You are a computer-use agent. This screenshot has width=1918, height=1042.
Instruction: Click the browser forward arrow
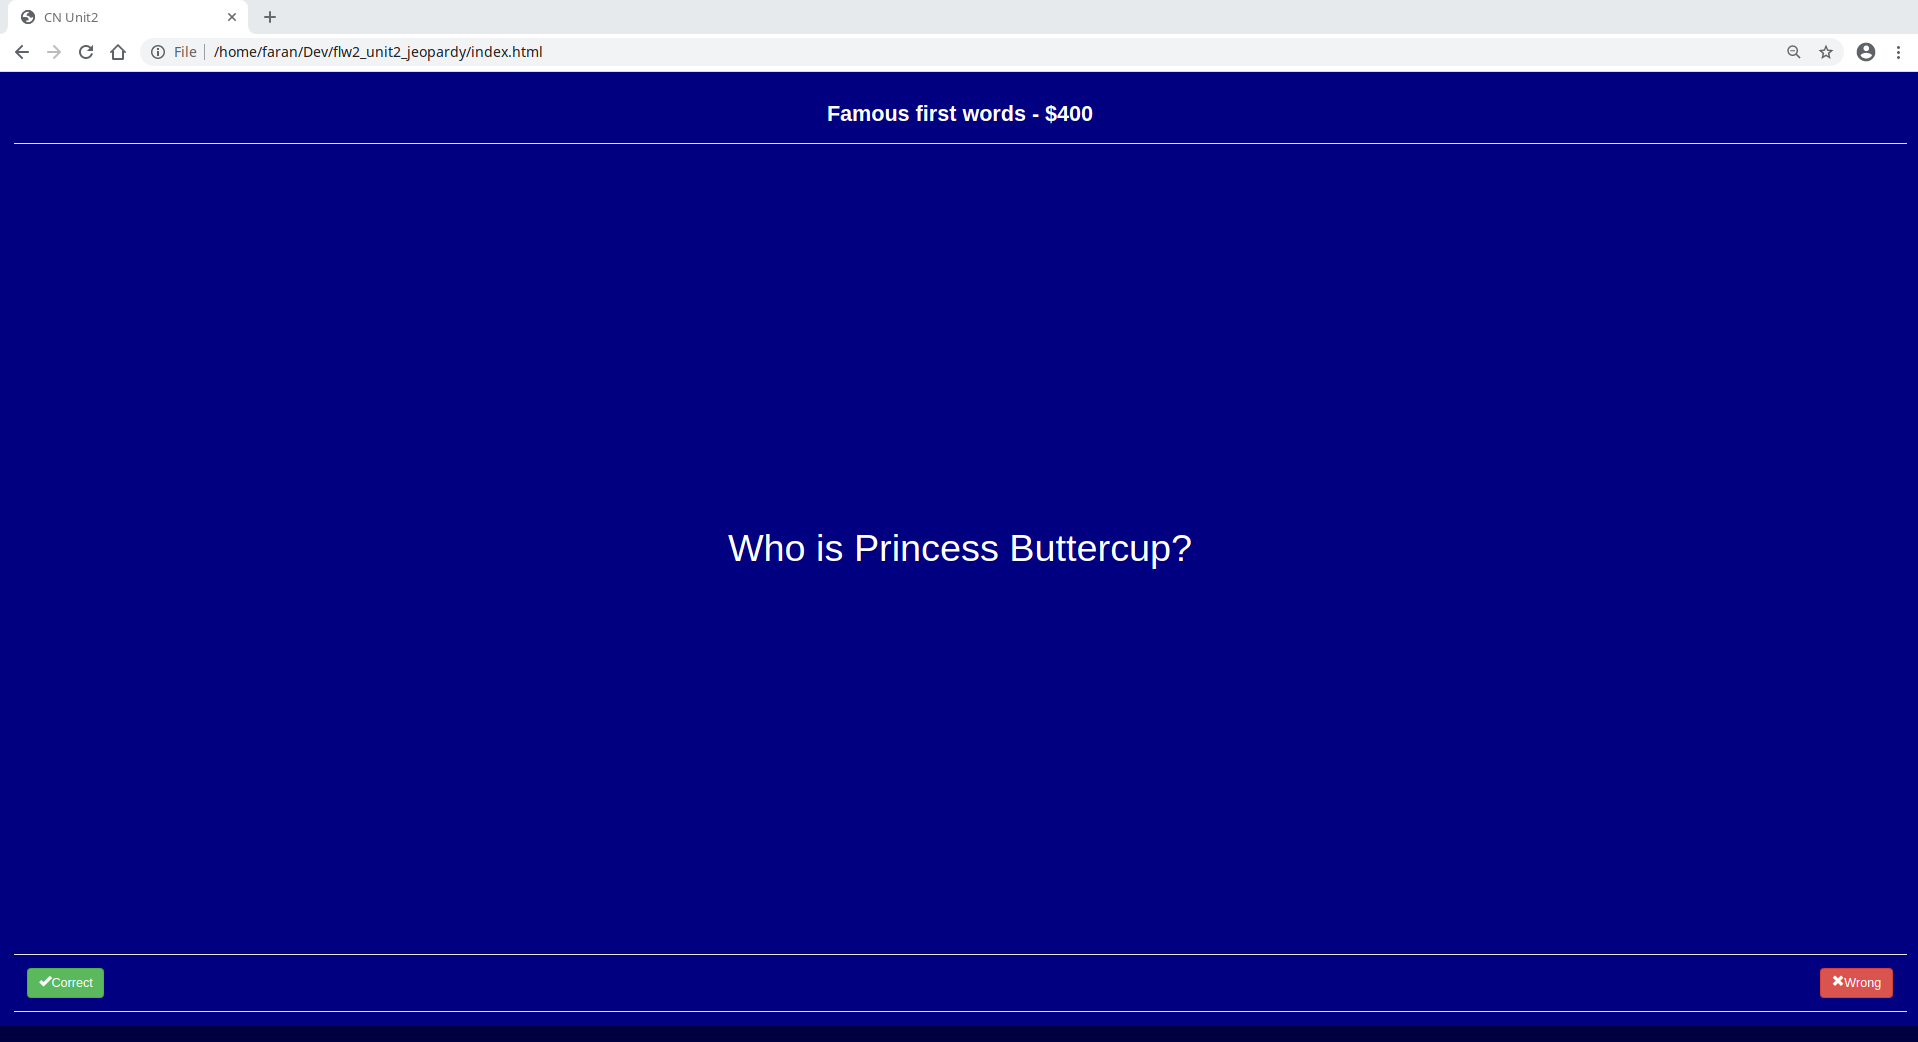pos(54,52)
